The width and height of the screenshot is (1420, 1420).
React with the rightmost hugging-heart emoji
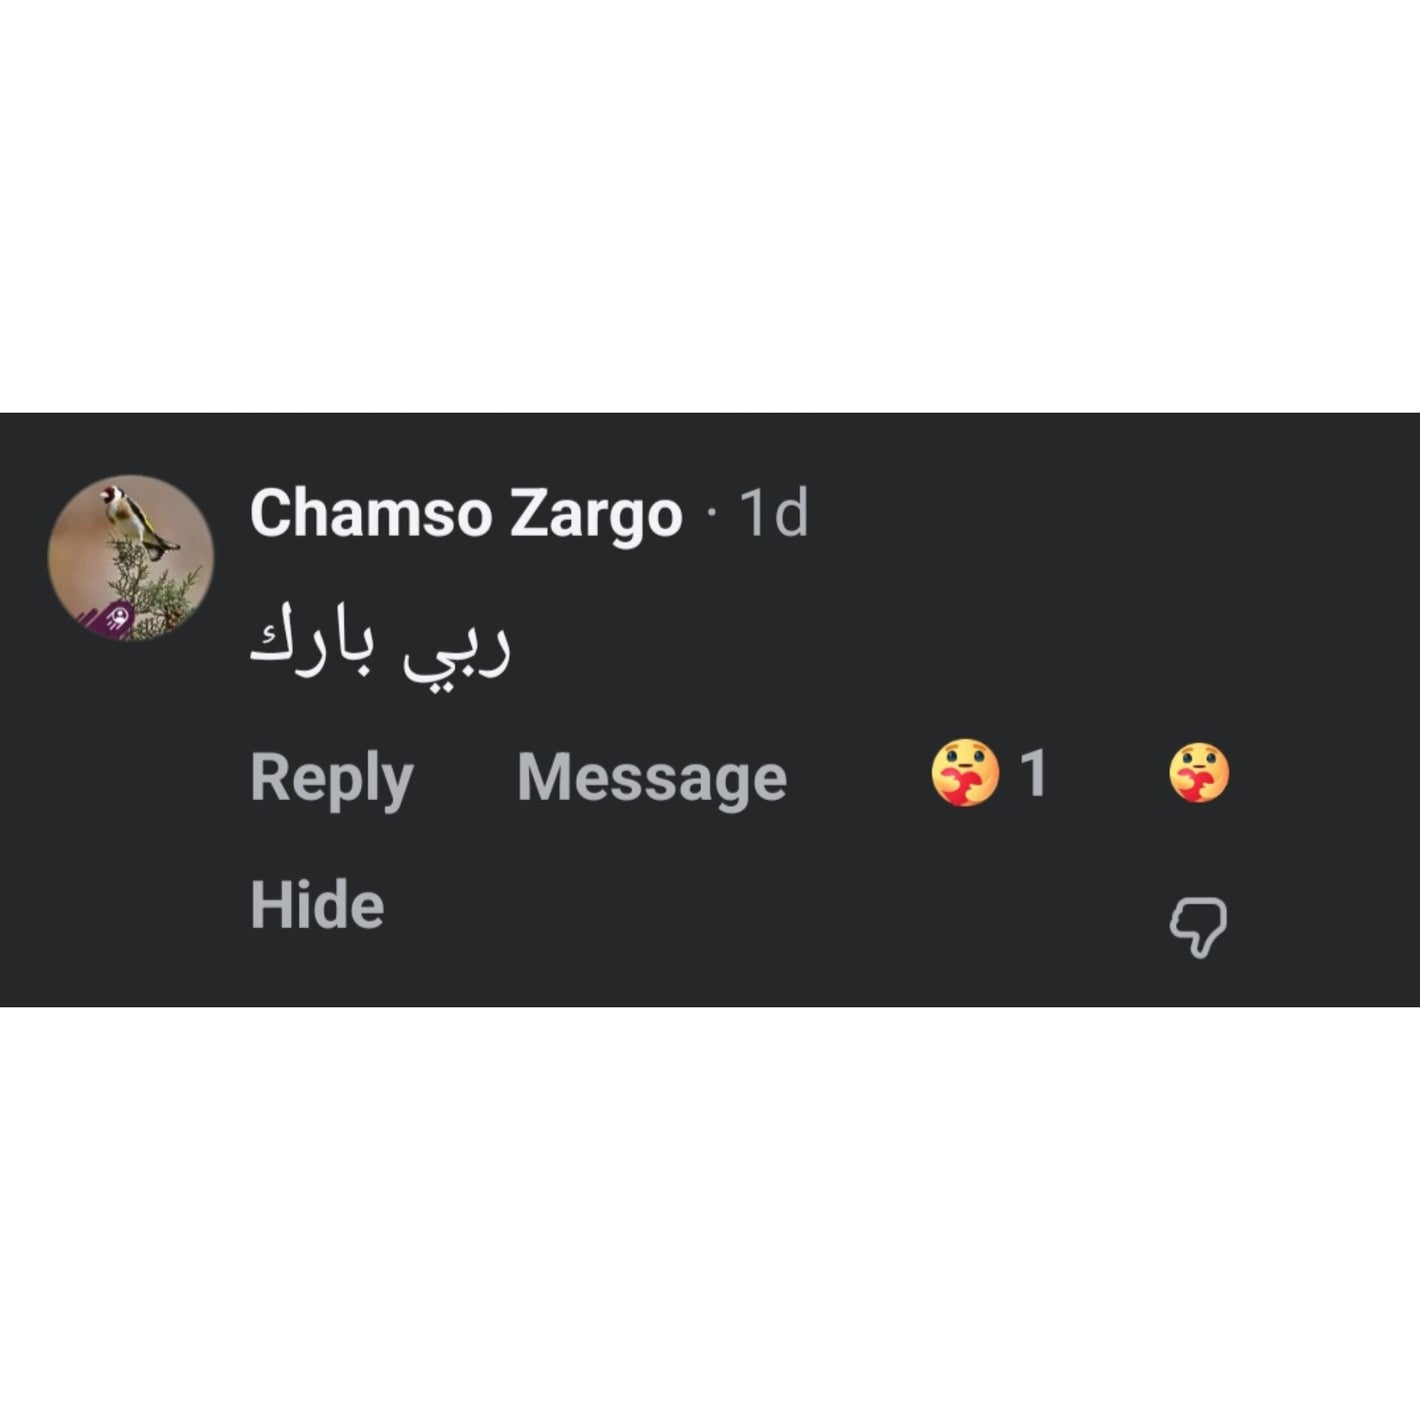pos(1198,773)
